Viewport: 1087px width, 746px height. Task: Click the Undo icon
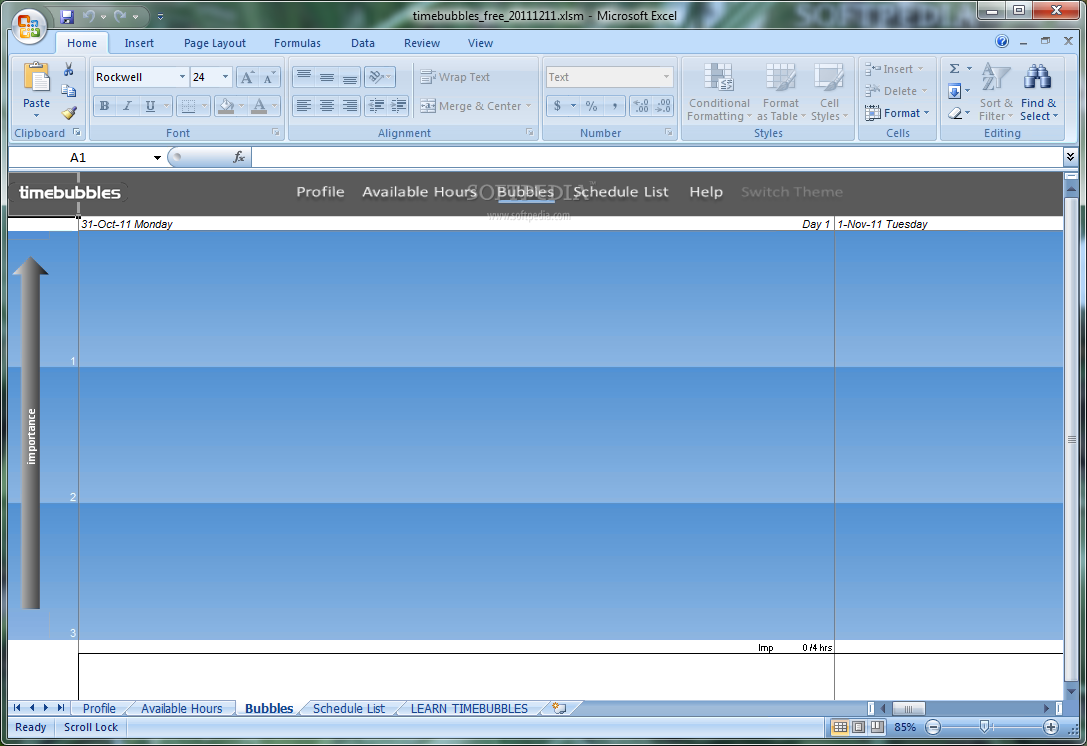click(89, 16)
